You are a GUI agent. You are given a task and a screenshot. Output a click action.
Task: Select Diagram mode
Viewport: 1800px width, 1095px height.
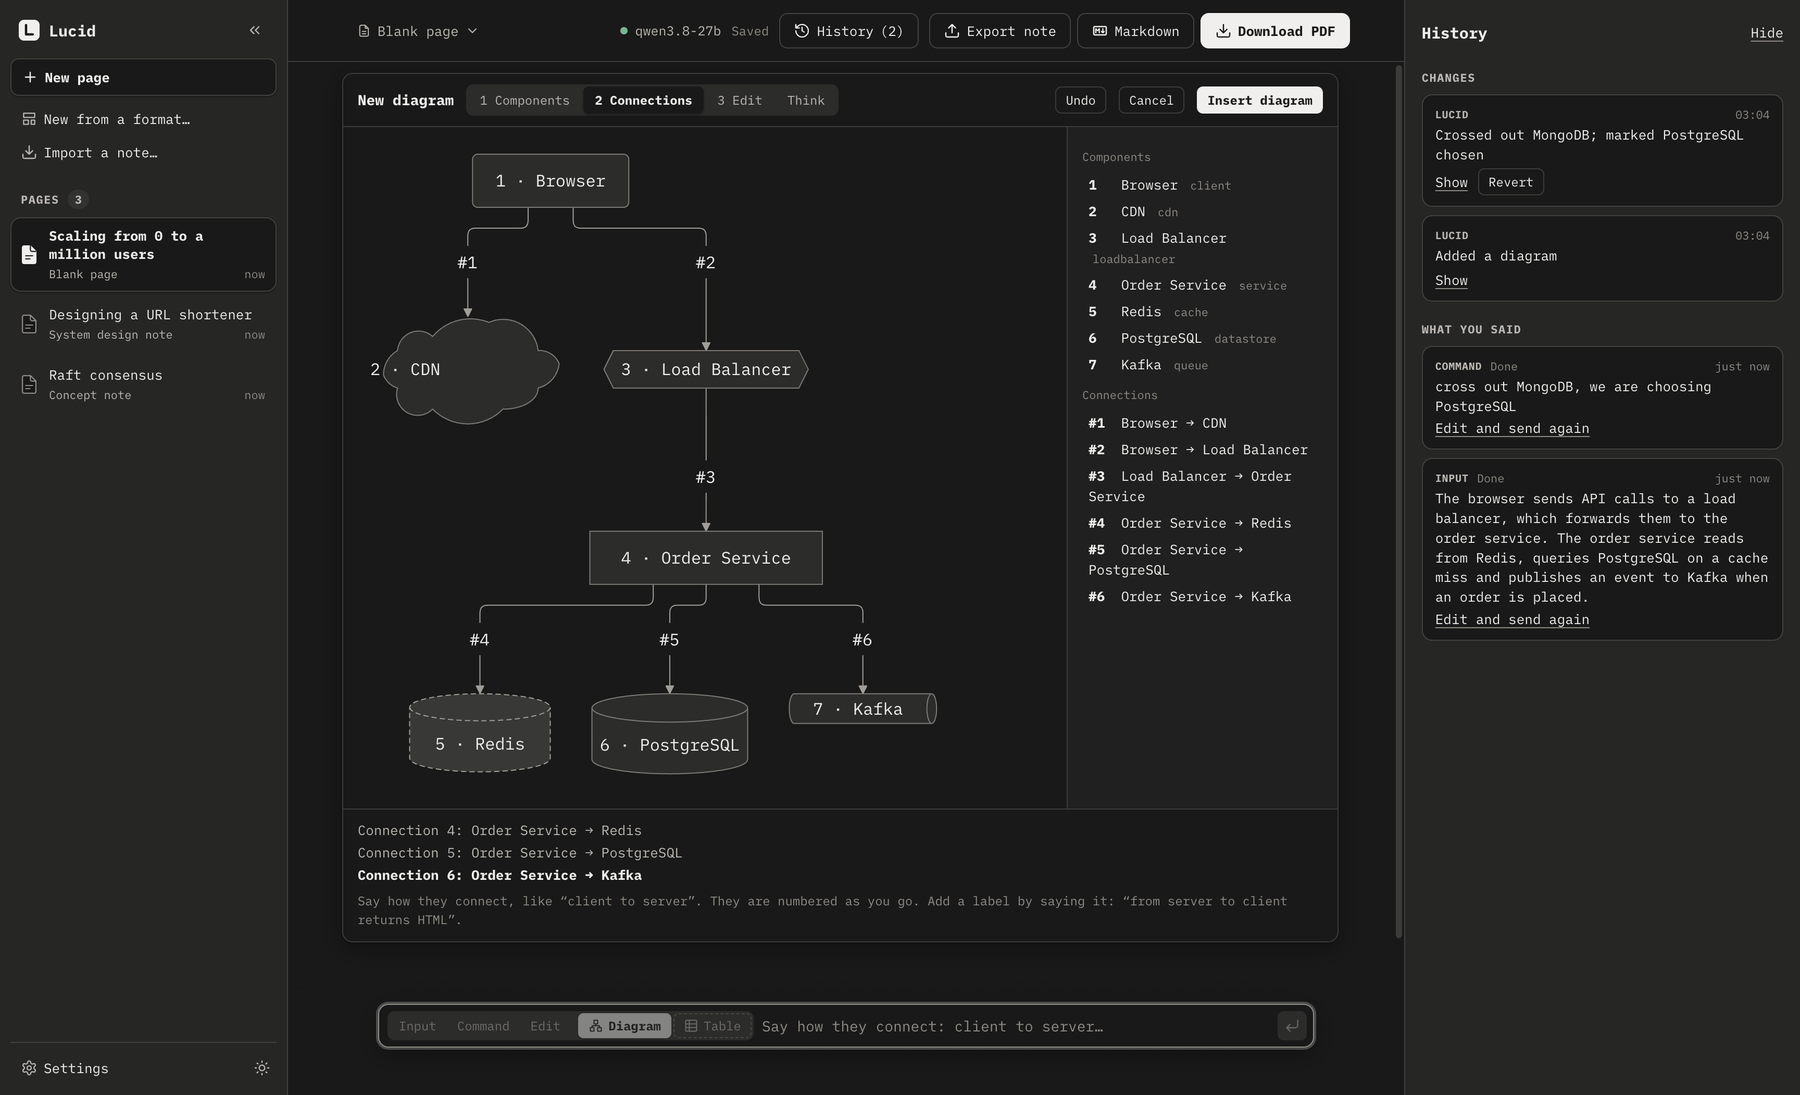click(625, 1026)
